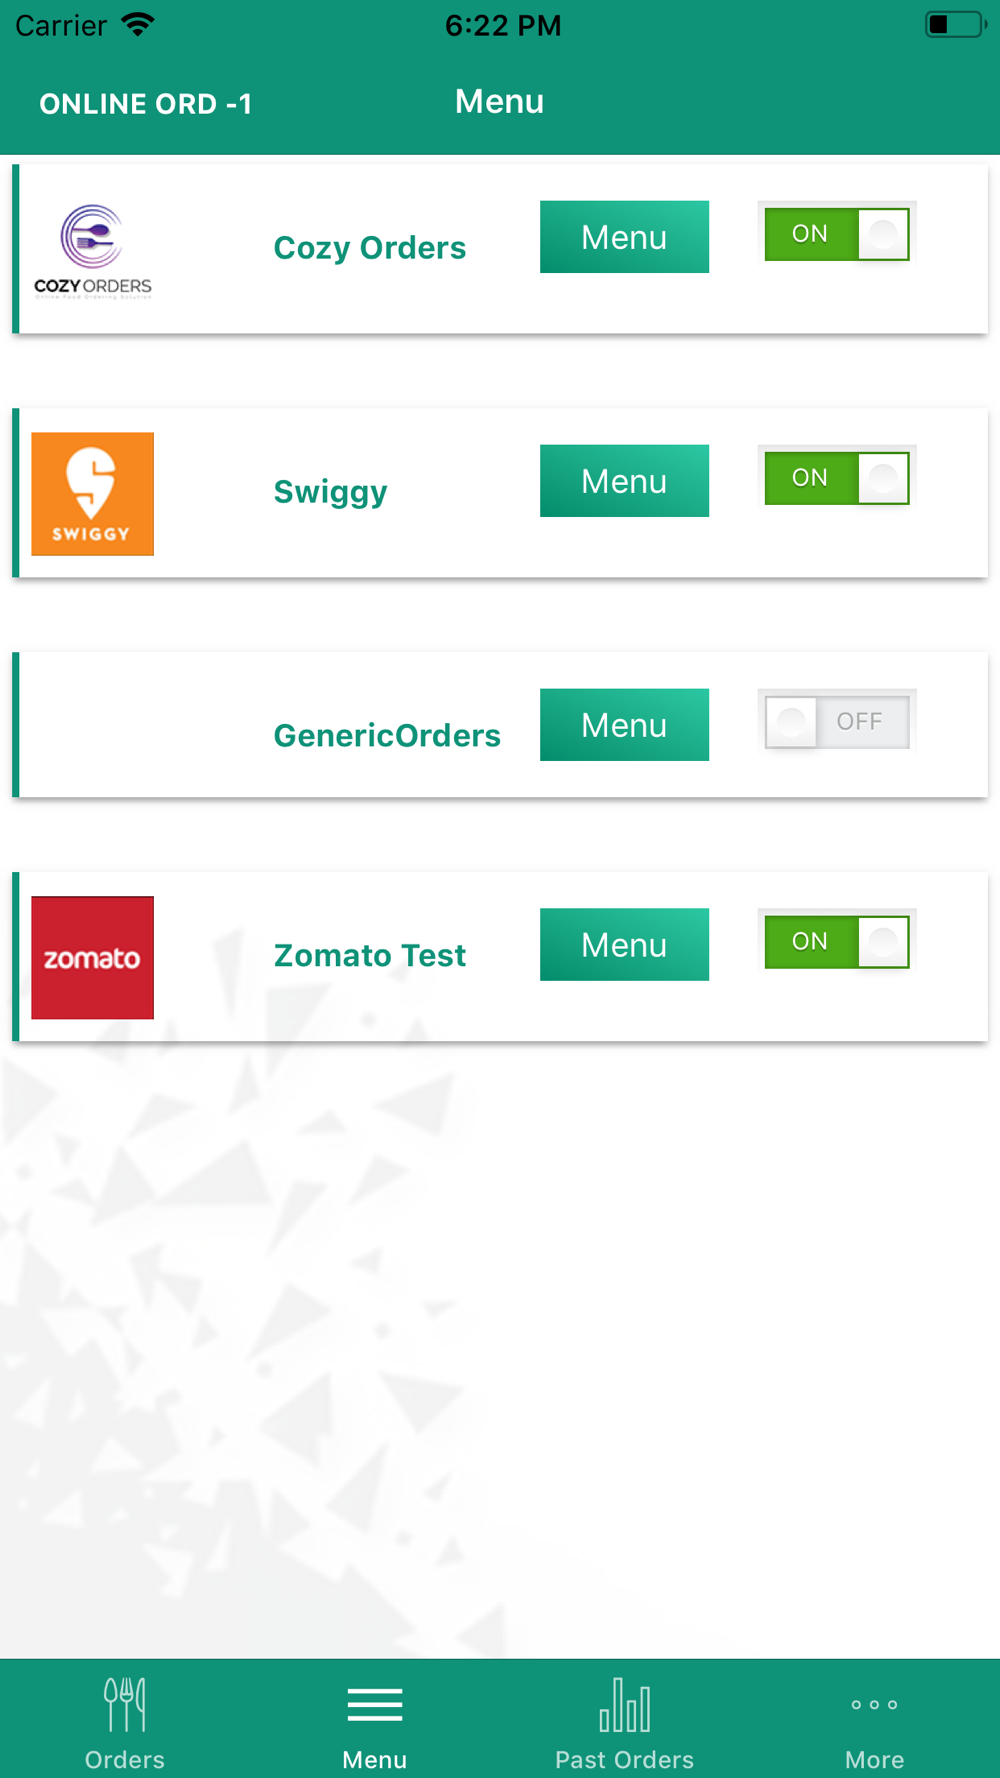Viewport: 1000px width, 1778px height.
Task: Select the GenericOrders row title
Action: click(x=387, y=736)
